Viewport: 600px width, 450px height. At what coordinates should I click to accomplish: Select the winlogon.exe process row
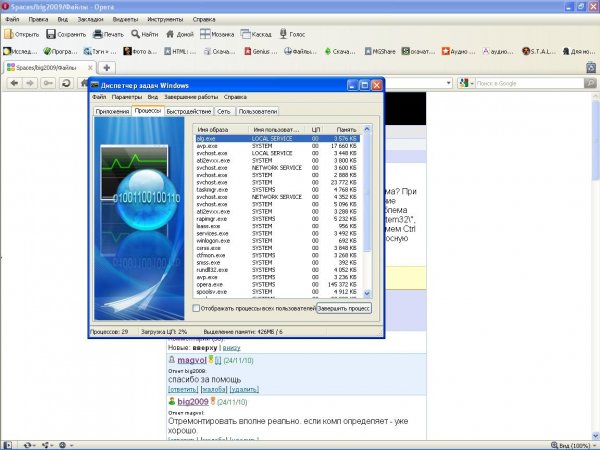tap(277, 241)
